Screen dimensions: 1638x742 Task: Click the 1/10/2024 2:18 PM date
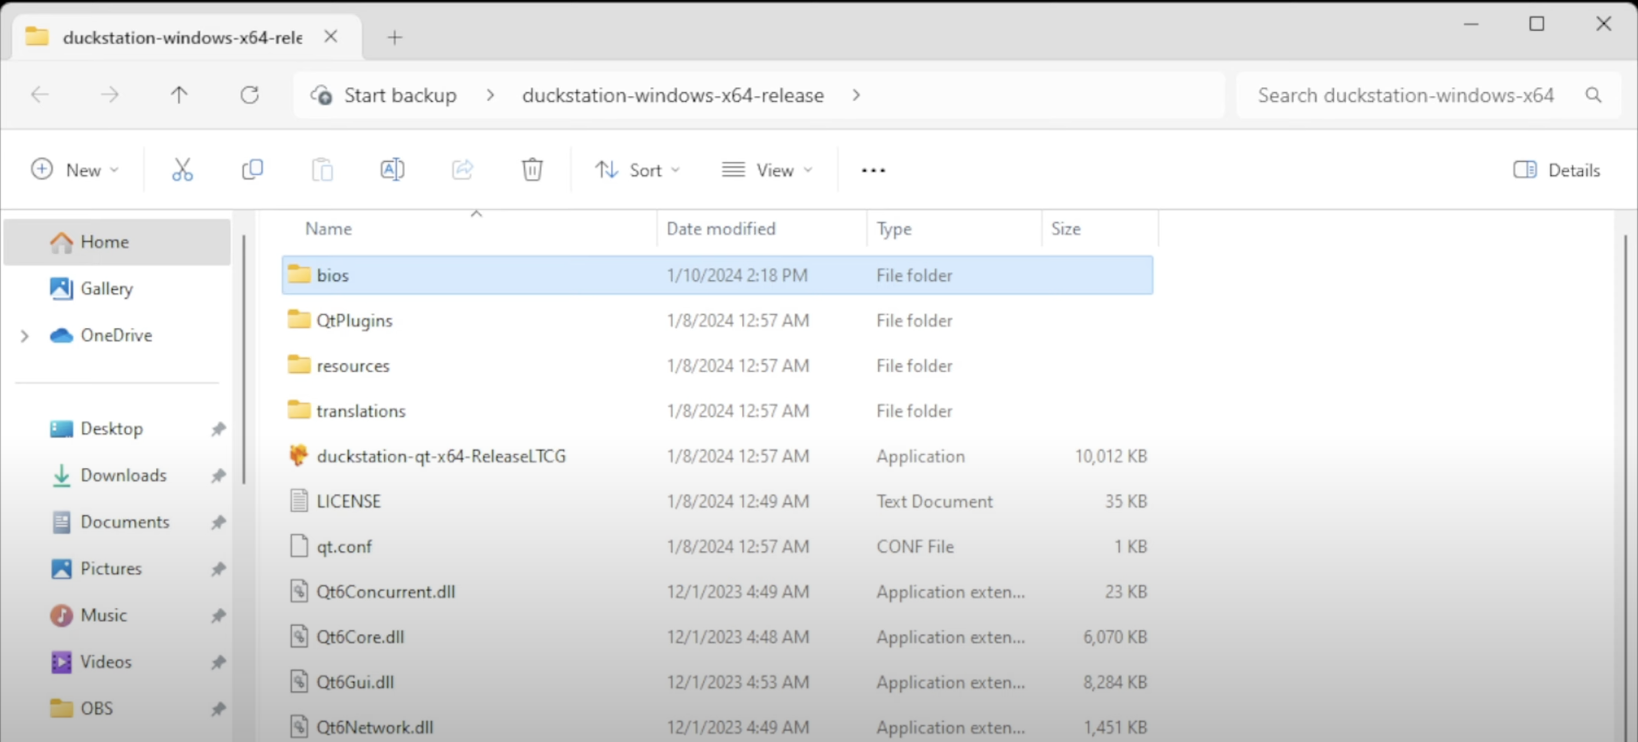[x=737, y=275]
